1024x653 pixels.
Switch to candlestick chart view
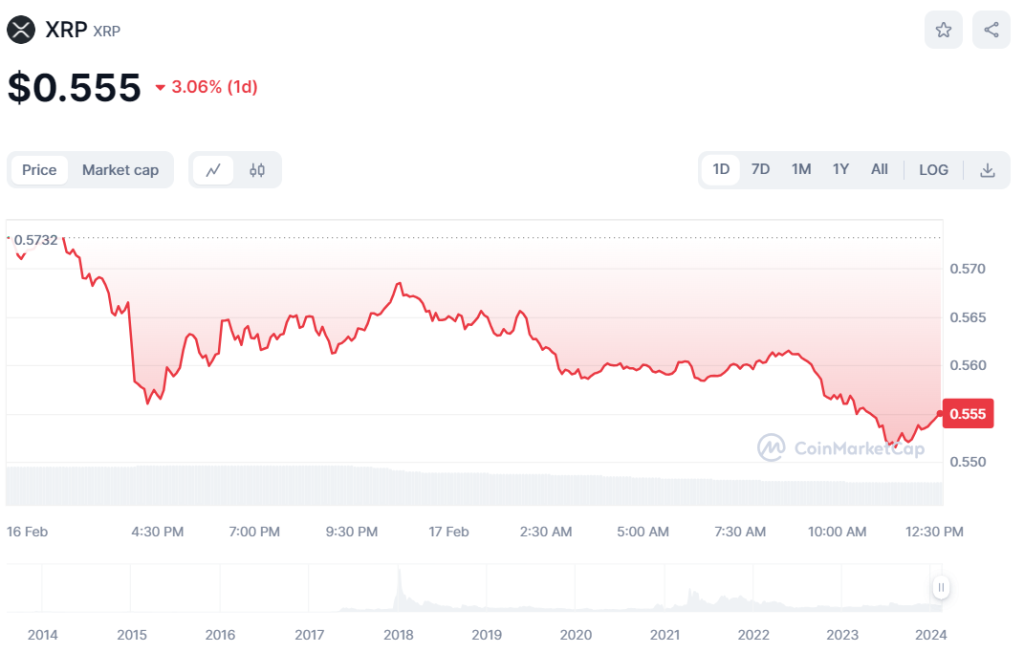(257, 170)
